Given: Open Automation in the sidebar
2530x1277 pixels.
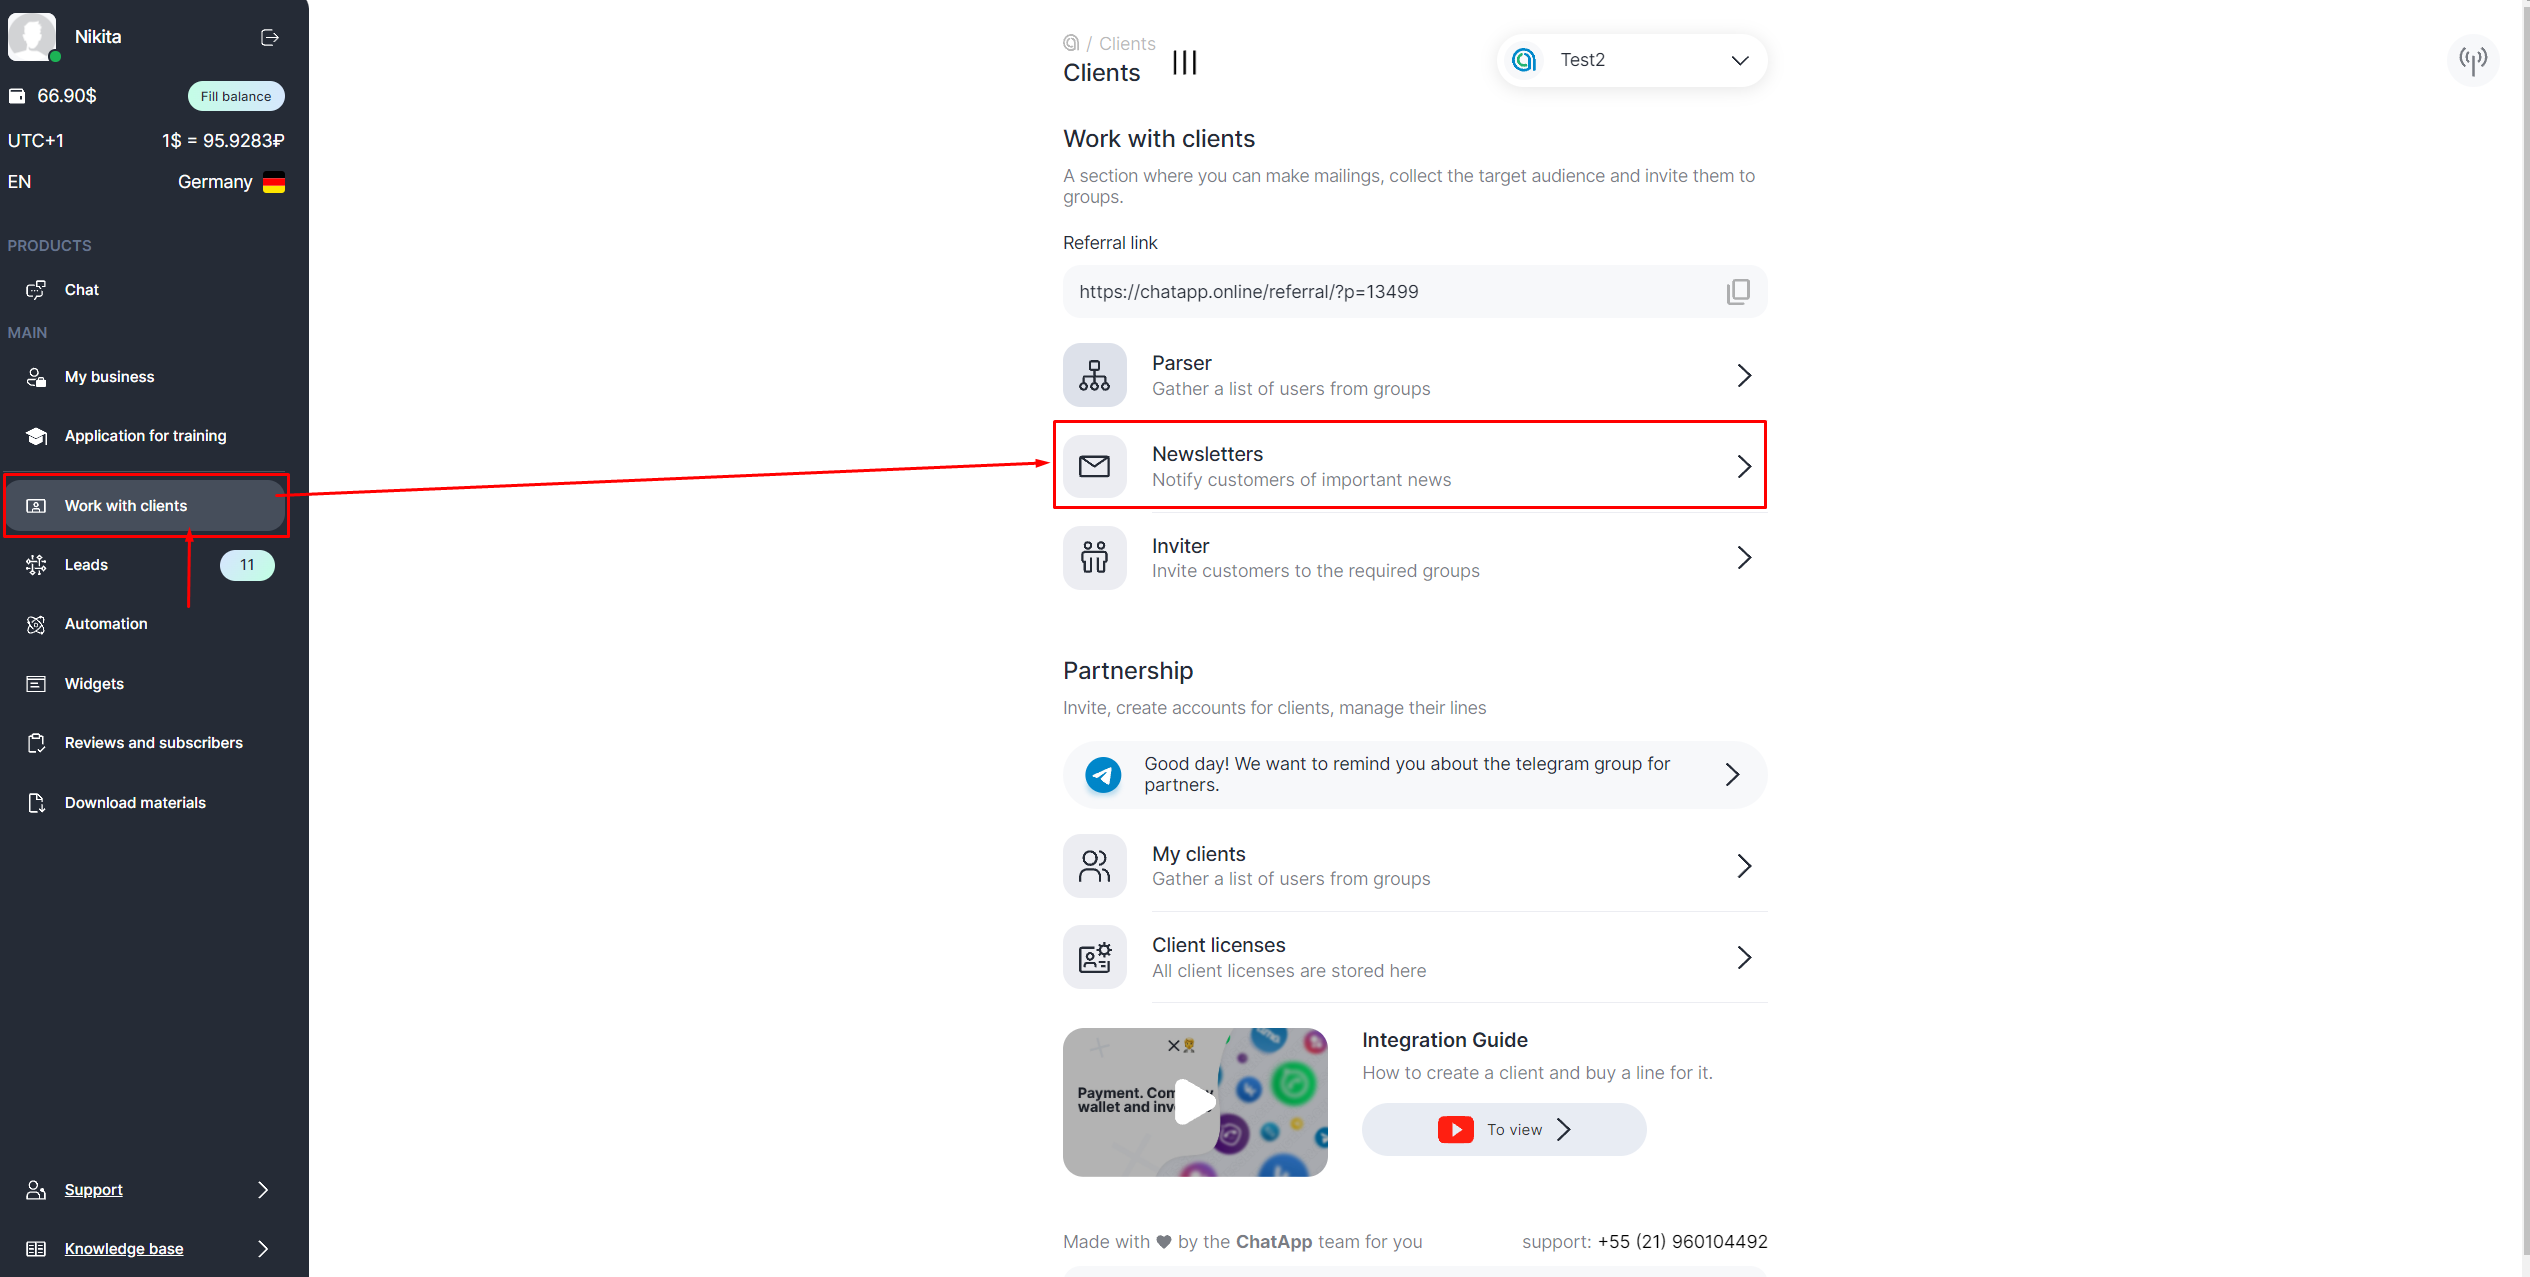Looking at the screenshot, I should click(106, 624).
